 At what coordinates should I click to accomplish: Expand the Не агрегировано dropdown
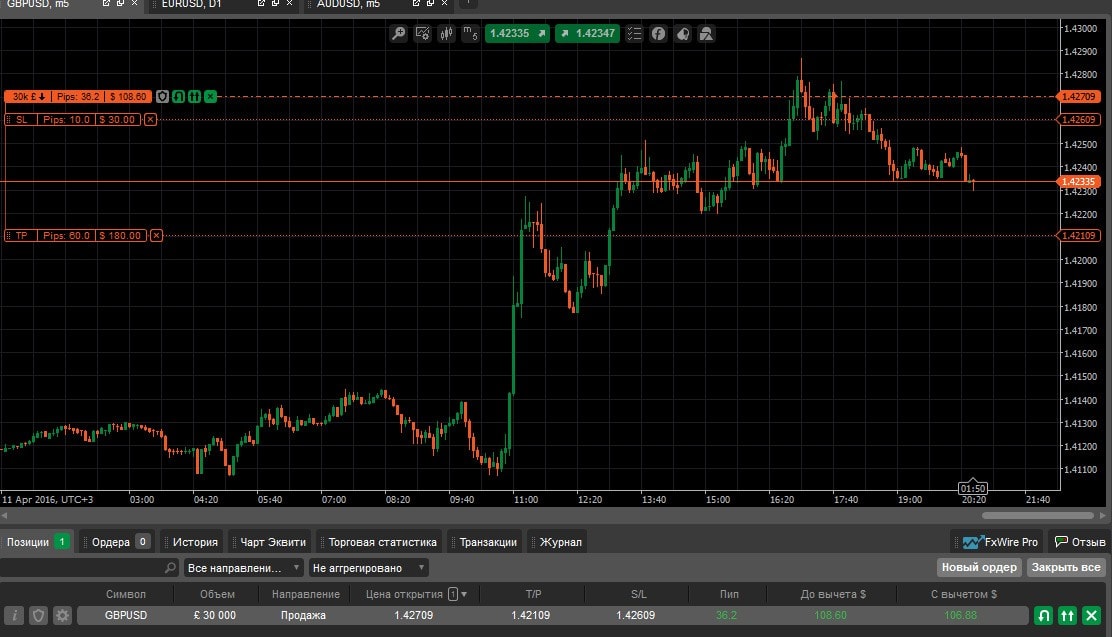[x=368, y=568]
